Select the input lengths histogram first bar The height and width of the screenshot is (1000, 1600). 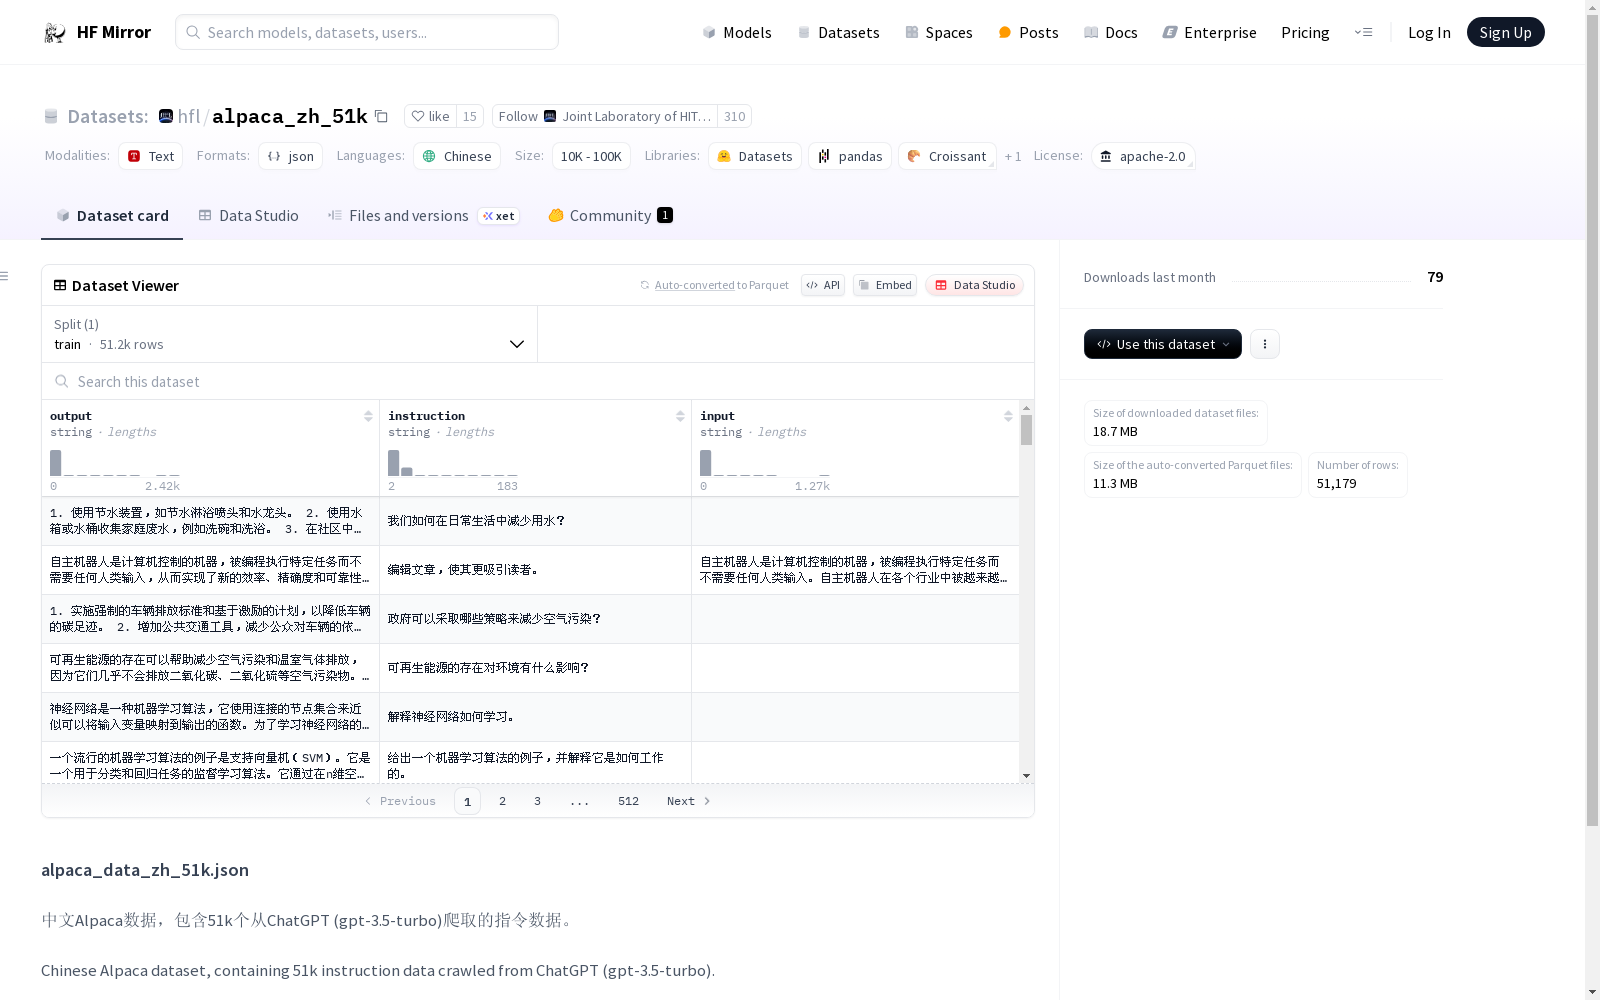click(x=705, y=463)
